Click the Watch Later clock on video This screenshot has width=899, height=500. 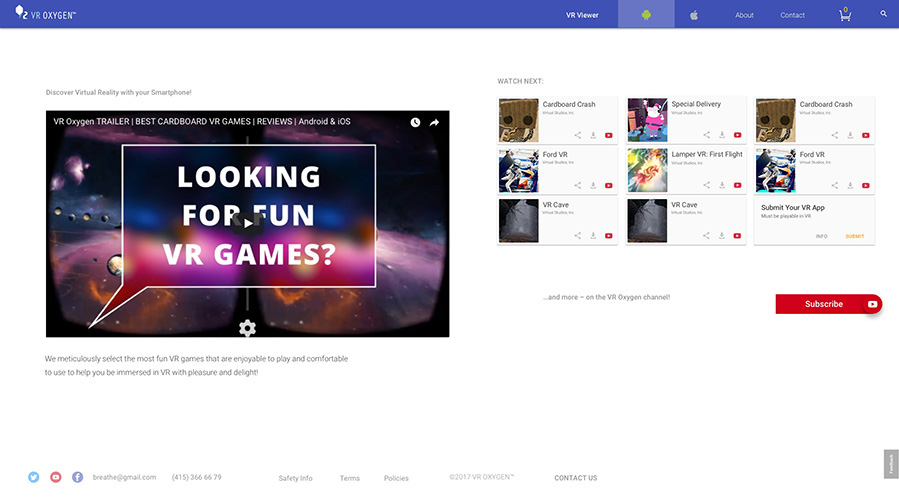(415, 122)
